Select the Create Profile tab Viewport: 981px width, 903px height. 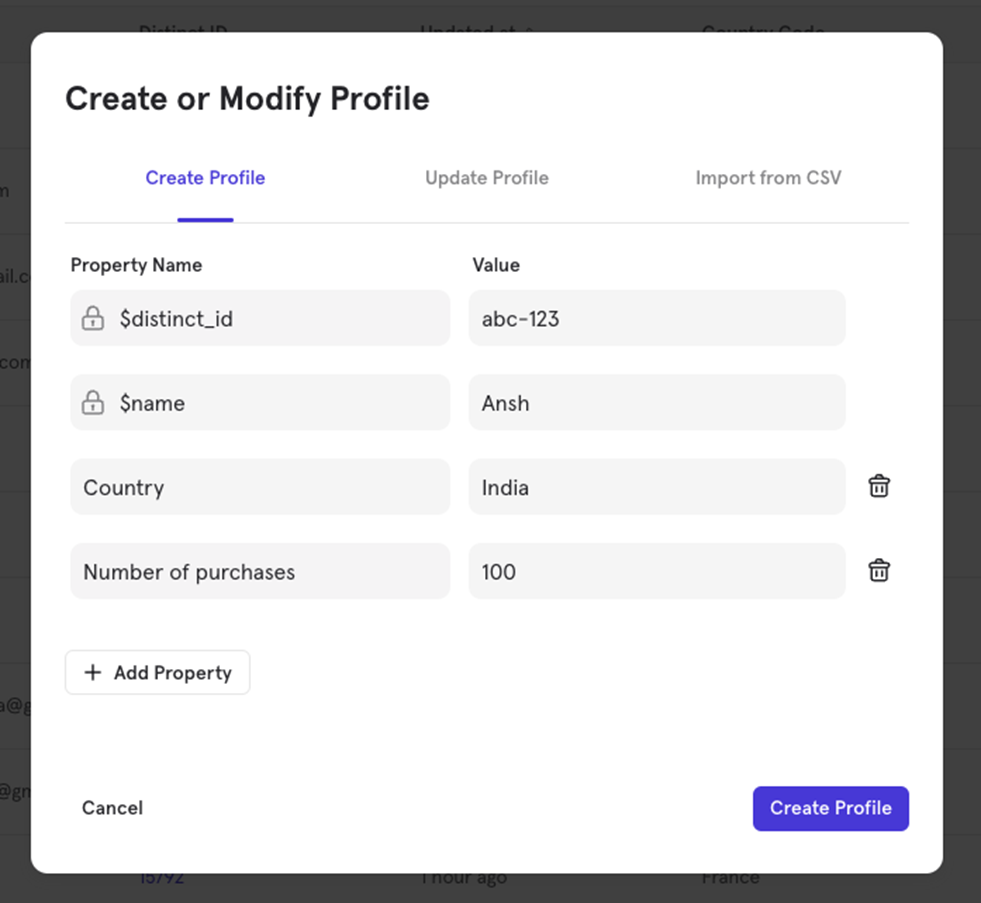[x=205, y=178]
